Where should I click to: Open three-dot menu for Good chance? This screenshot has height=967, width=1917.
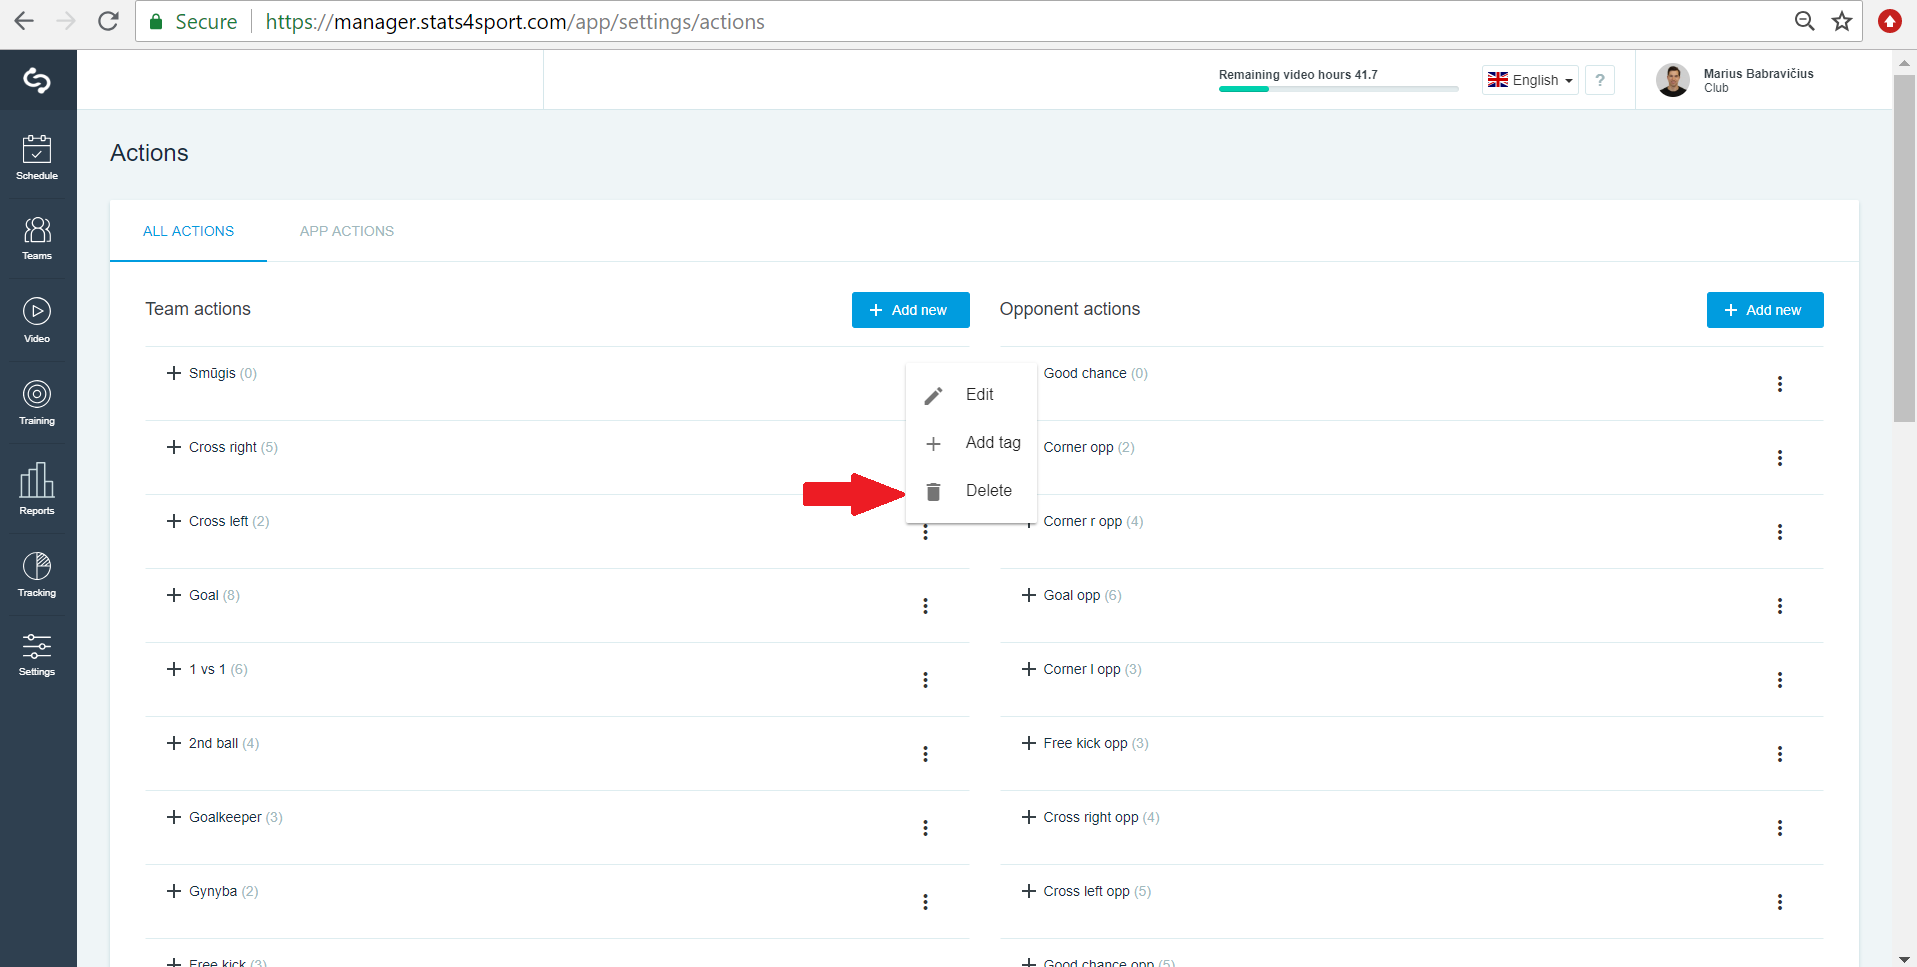[1780, 384]
